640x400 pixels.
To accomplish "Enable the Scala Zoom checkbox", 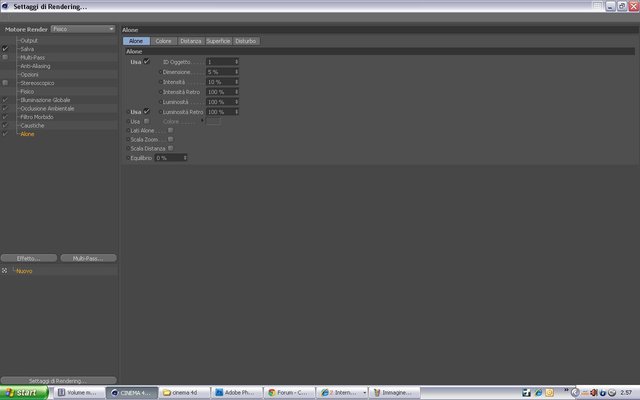I will pos(171,139).
